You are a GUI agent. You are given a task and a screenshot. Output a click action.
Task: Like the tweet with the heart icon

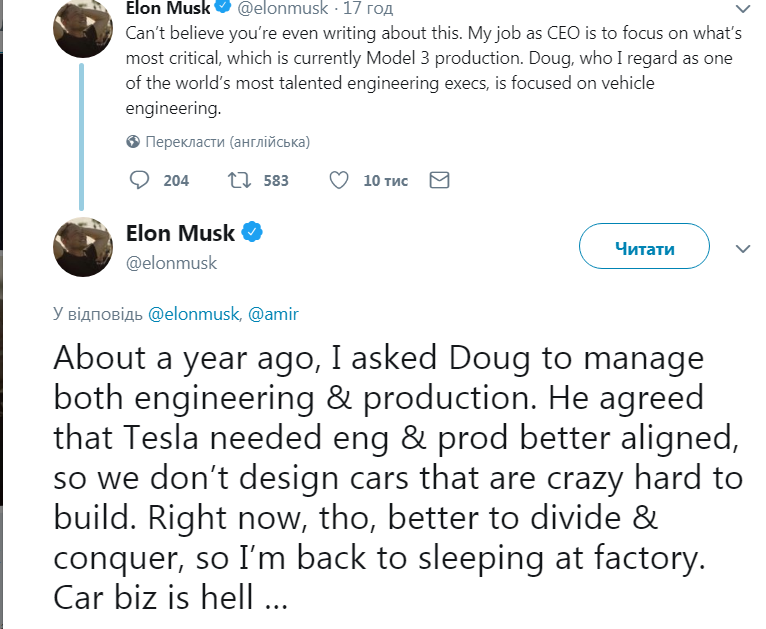(x=339, y=180)
